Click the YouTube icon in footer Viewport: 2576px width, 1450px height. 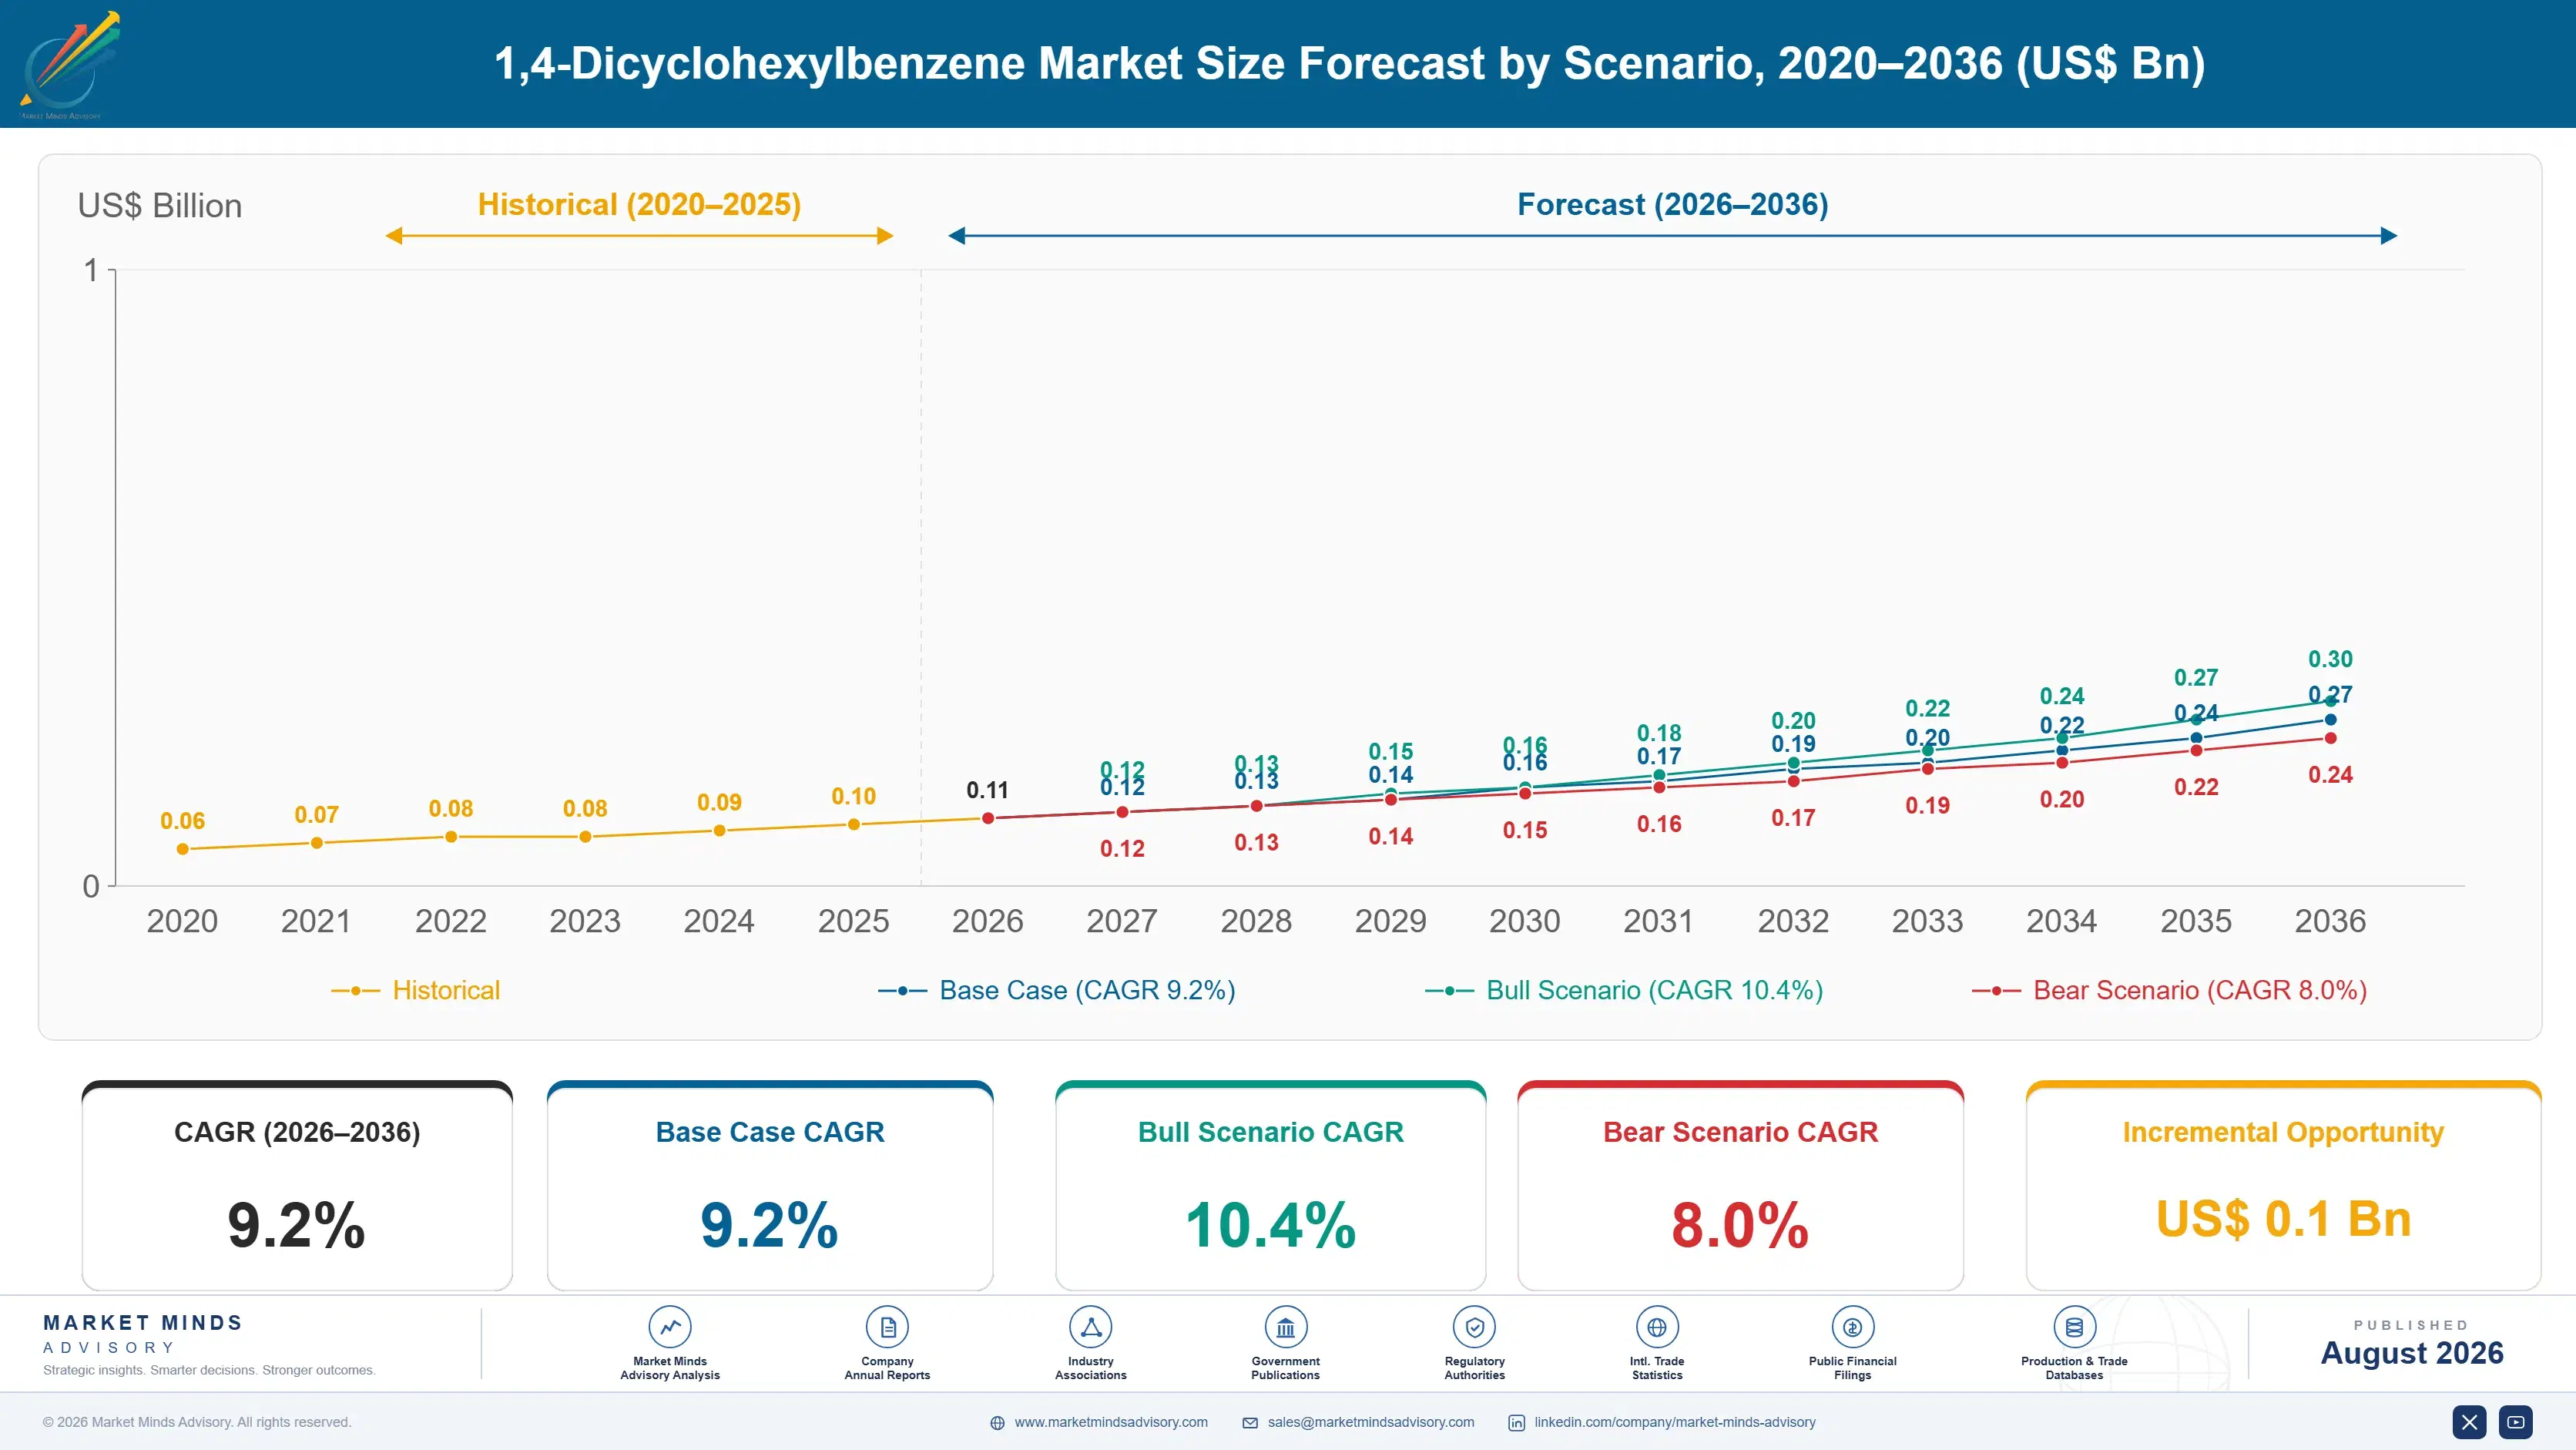click(x=2516, y=1422)
